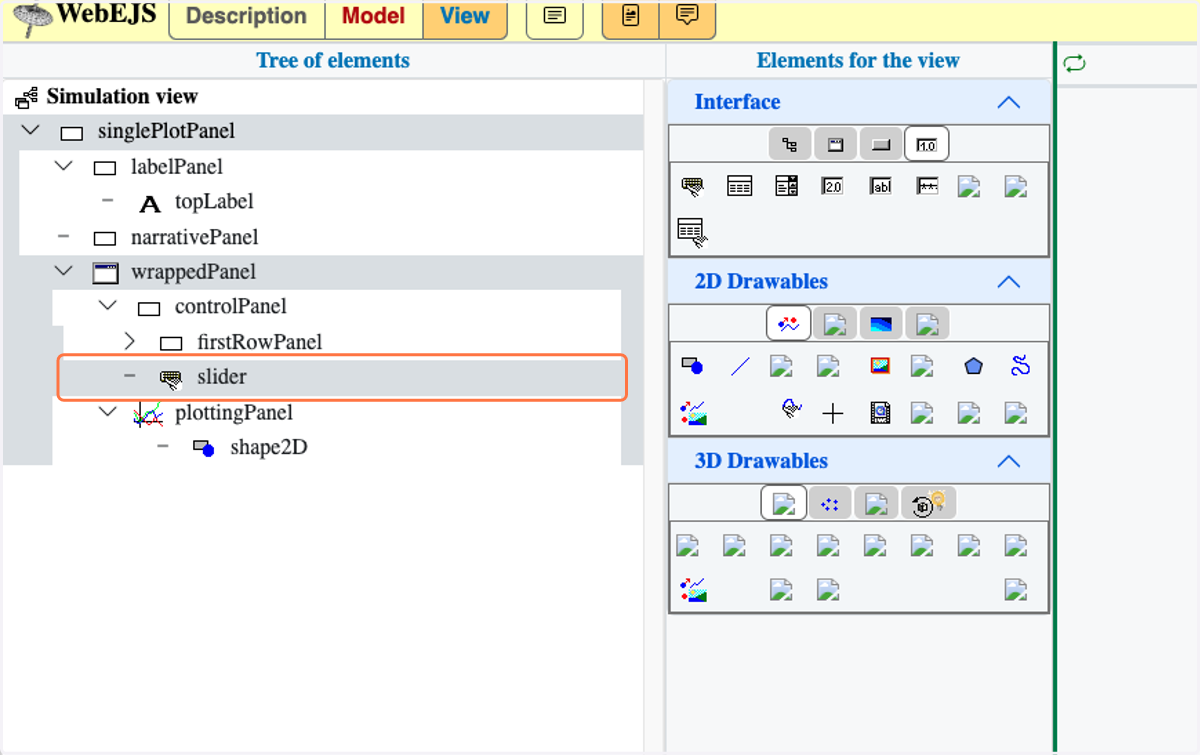Choose the blue line segment element in 2D Drawables
Image resolution: width=1200 pixels, height=755 pixels.
[739, 366]
